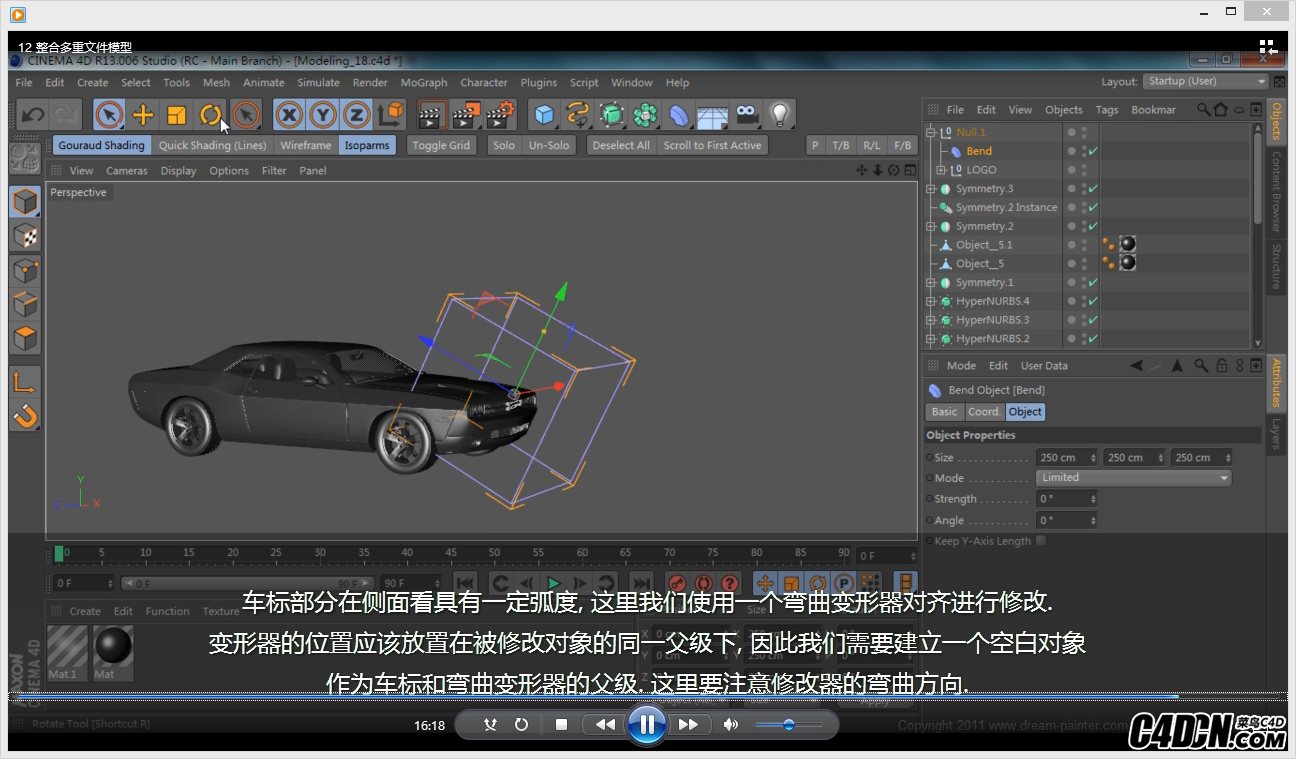Click the HyperNURBS generator icon
The height and width of the screenshot is (759, 1296).
coord(612,115)
